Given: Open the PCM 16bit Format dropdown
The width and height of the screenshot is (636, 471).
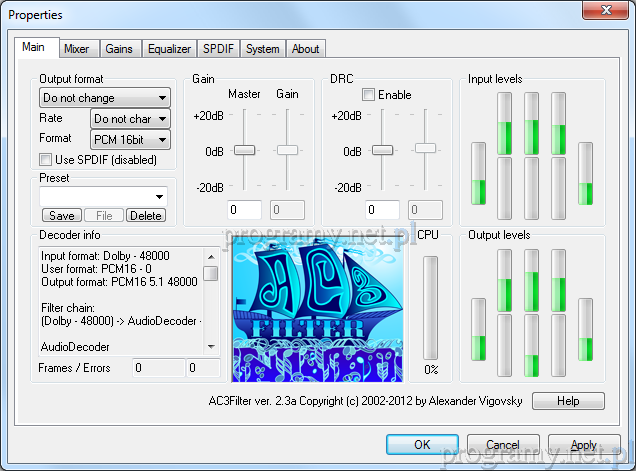Looking at the screenshot, I should click(x=130, y=139).
